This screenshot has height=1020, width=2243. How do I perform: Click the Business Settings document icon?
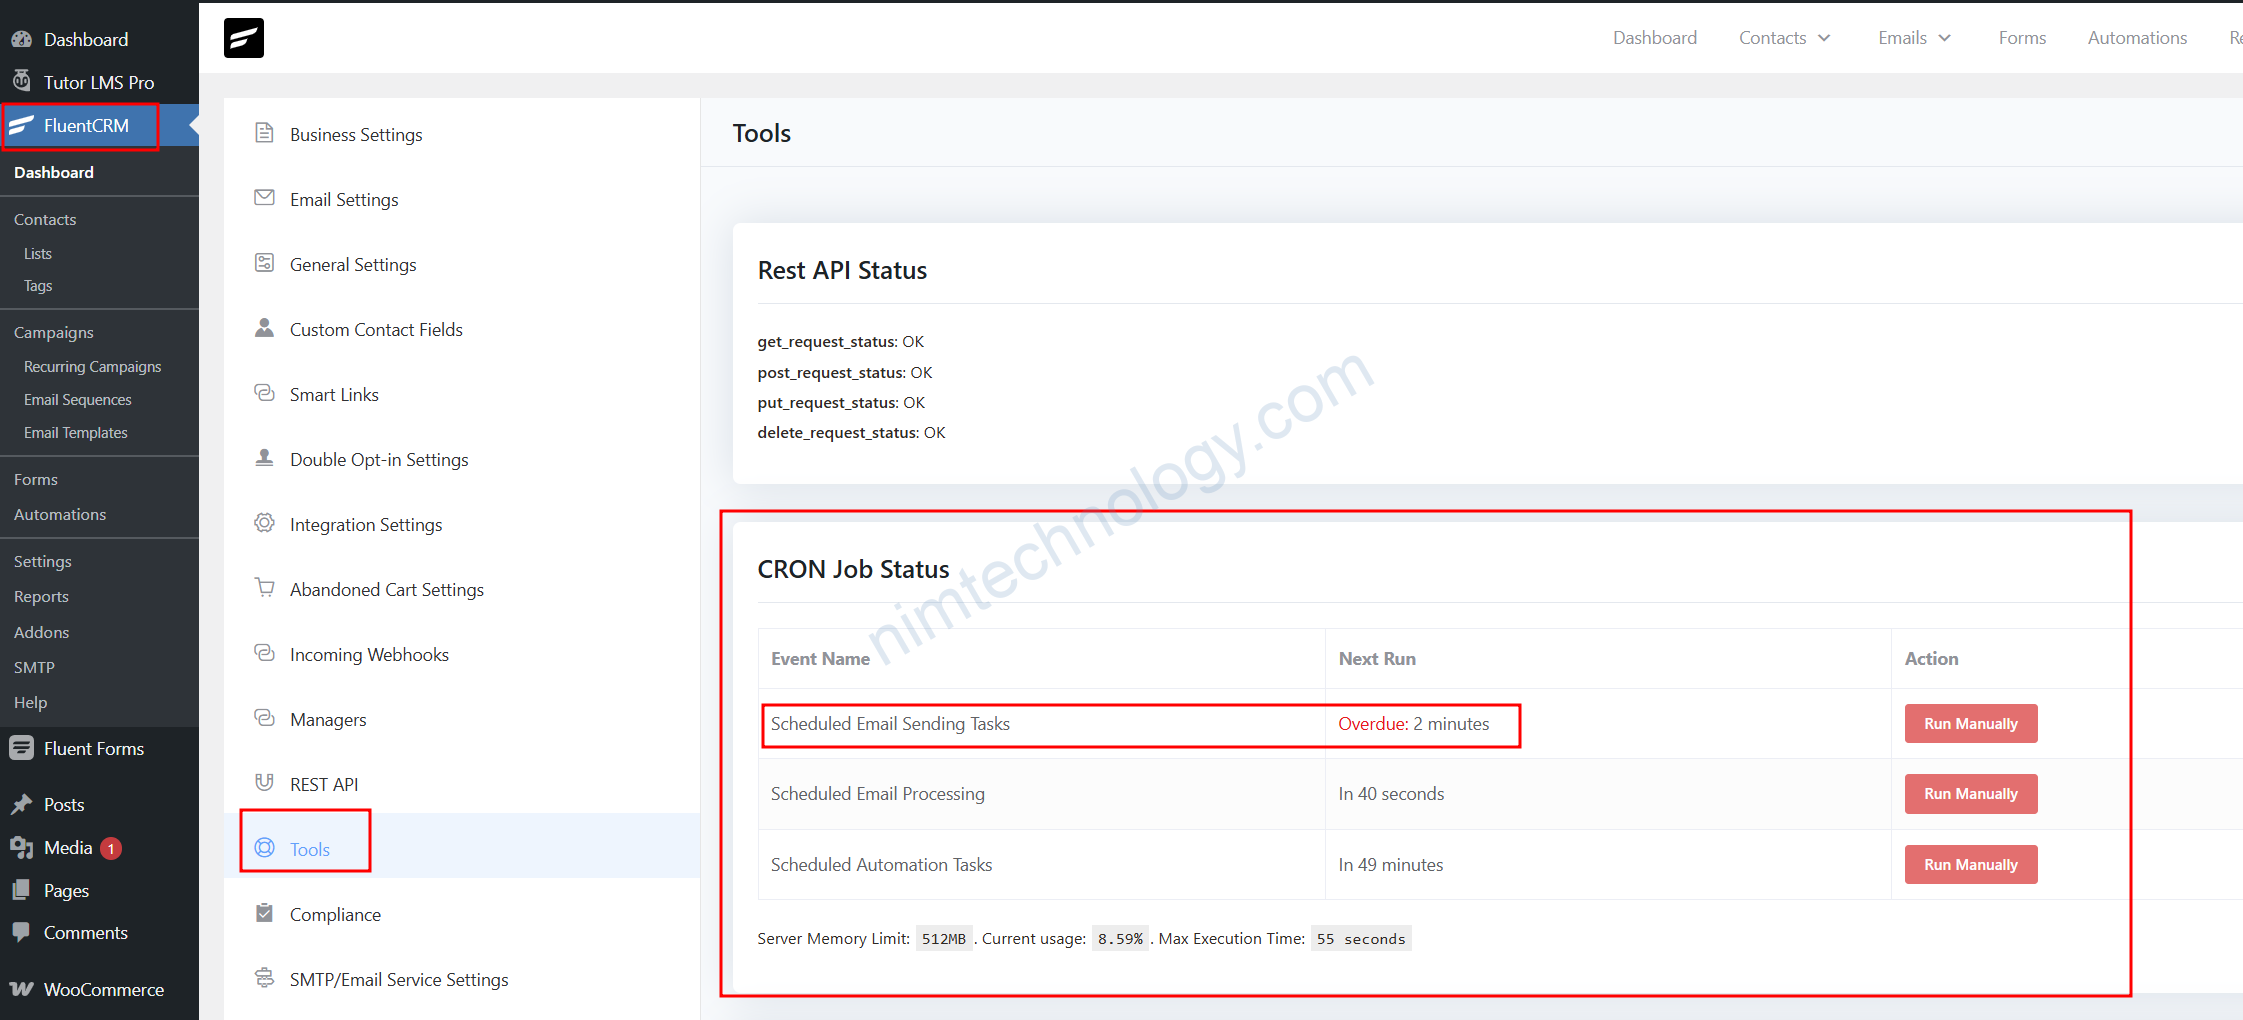264,133
